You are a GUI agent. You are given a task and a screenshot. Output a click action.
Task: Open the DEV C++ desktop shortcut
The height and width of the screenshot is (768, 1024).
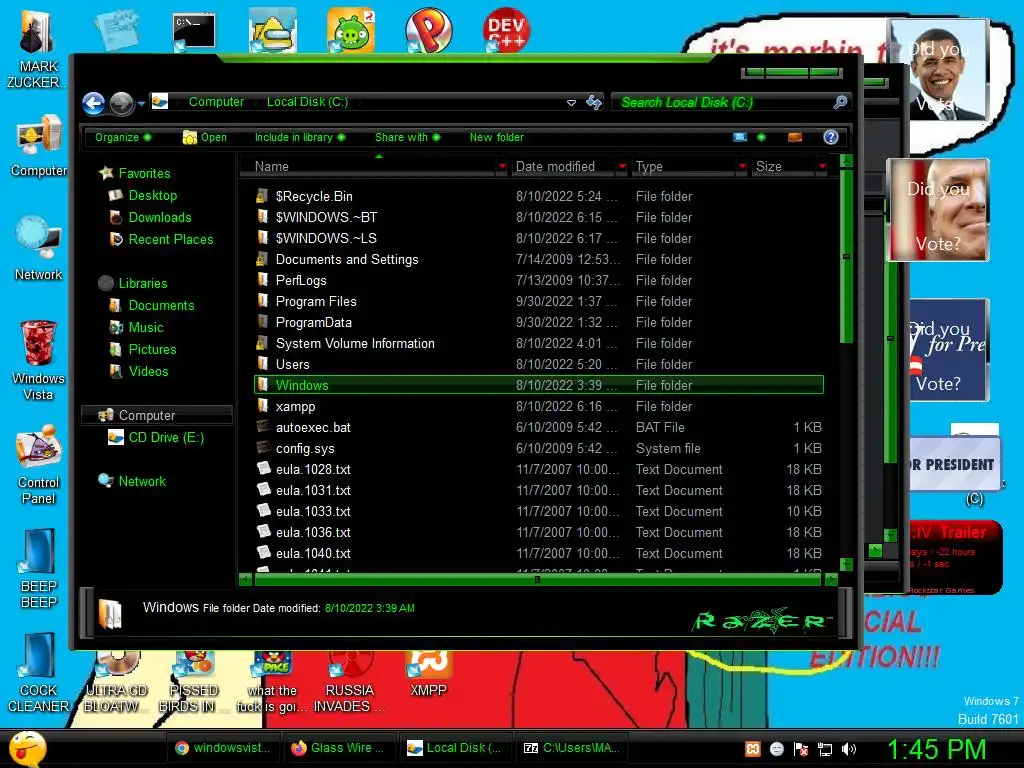tap(507, 30)
